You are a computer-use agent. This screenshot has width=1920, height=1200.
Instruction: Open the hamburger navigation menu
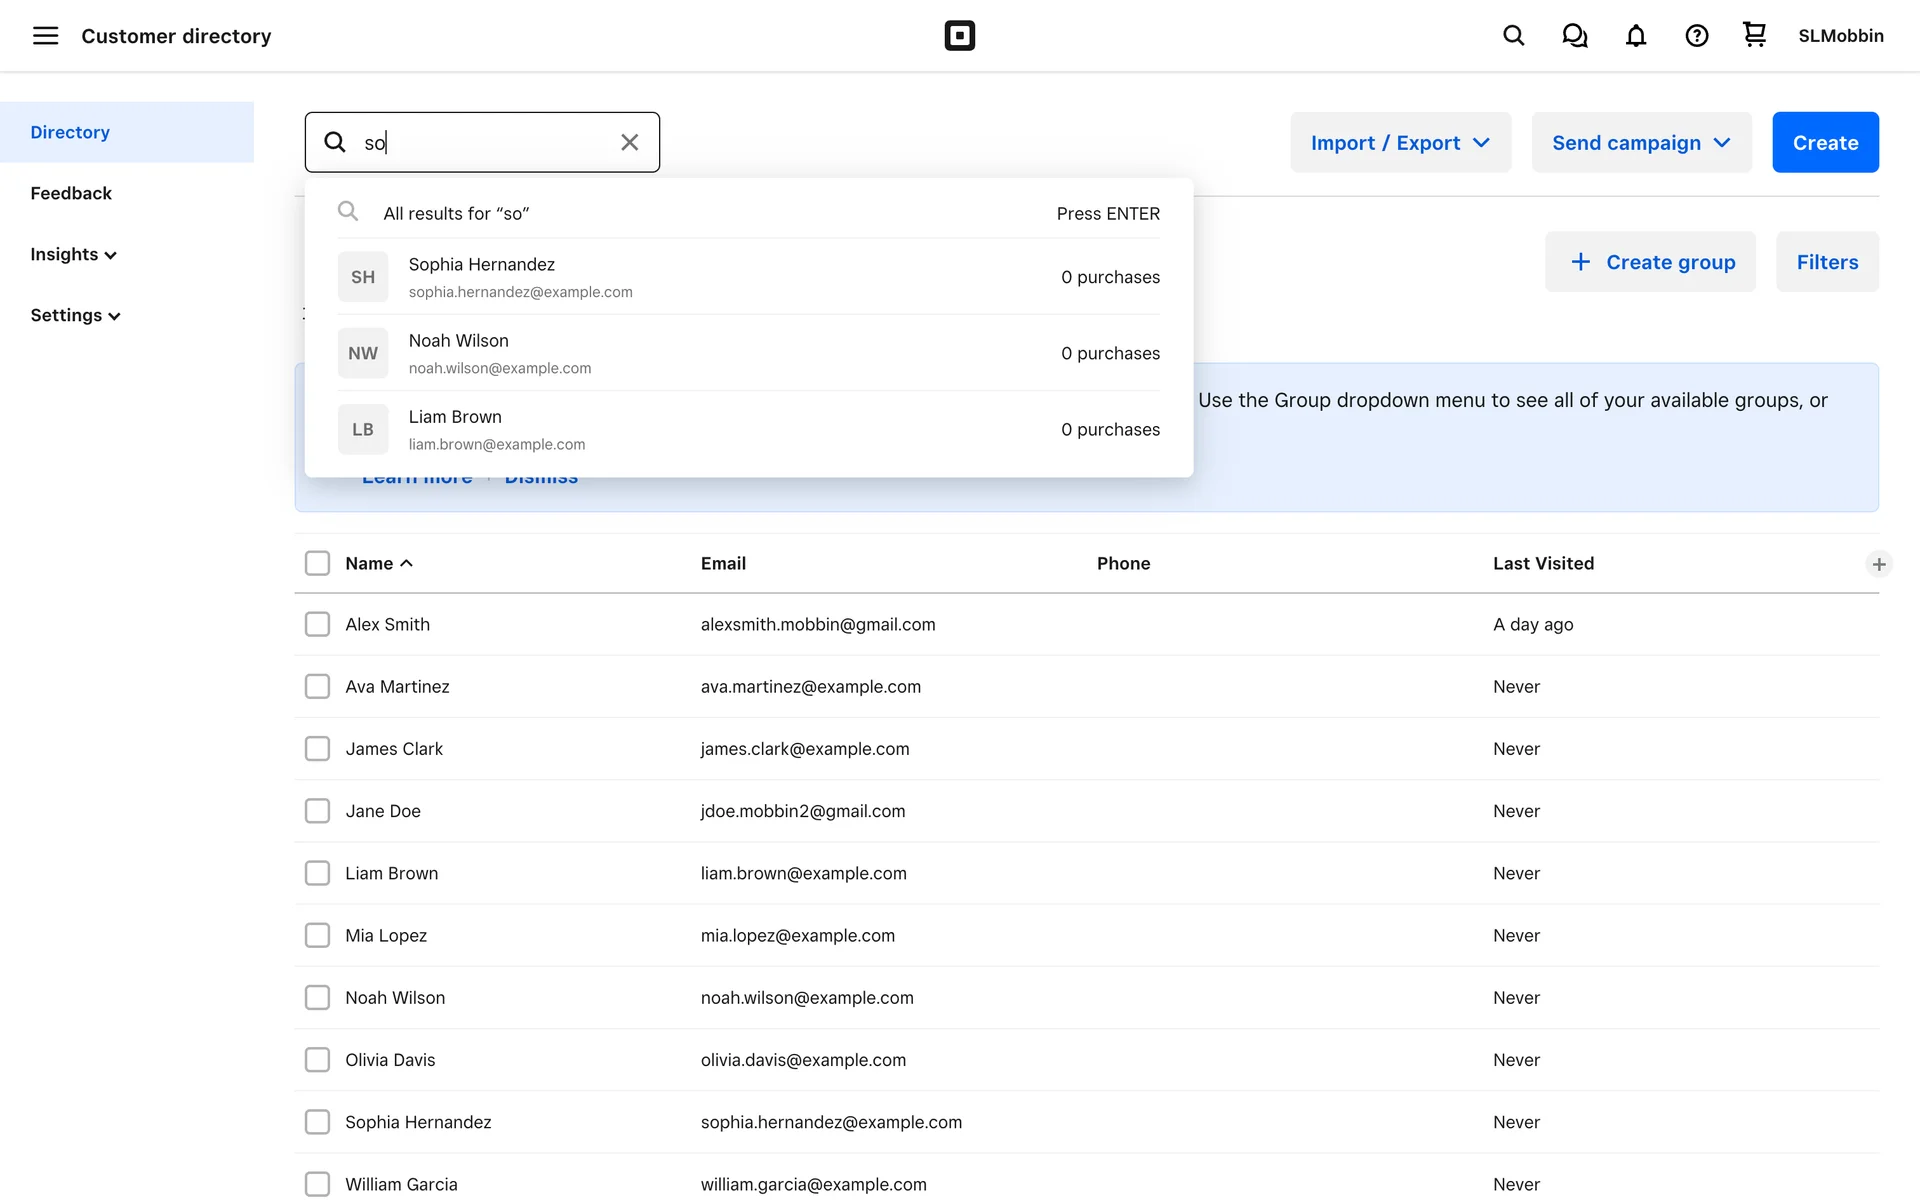45,36
